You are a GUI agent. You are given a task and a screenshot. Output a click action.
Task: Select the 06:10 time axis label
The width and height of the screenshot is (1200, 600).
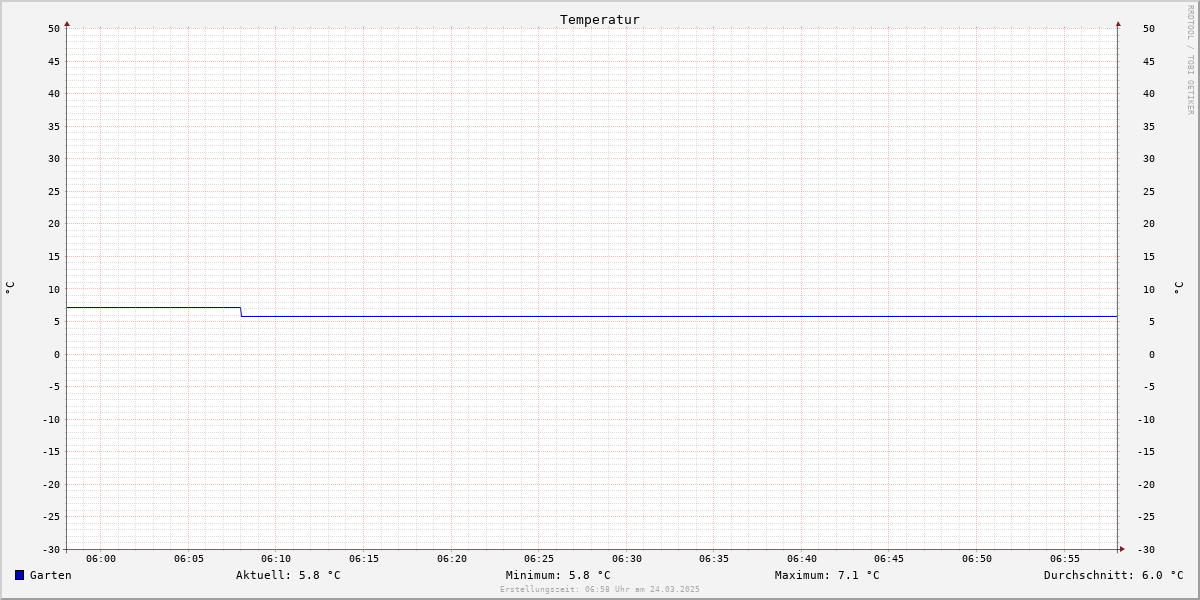276,559
